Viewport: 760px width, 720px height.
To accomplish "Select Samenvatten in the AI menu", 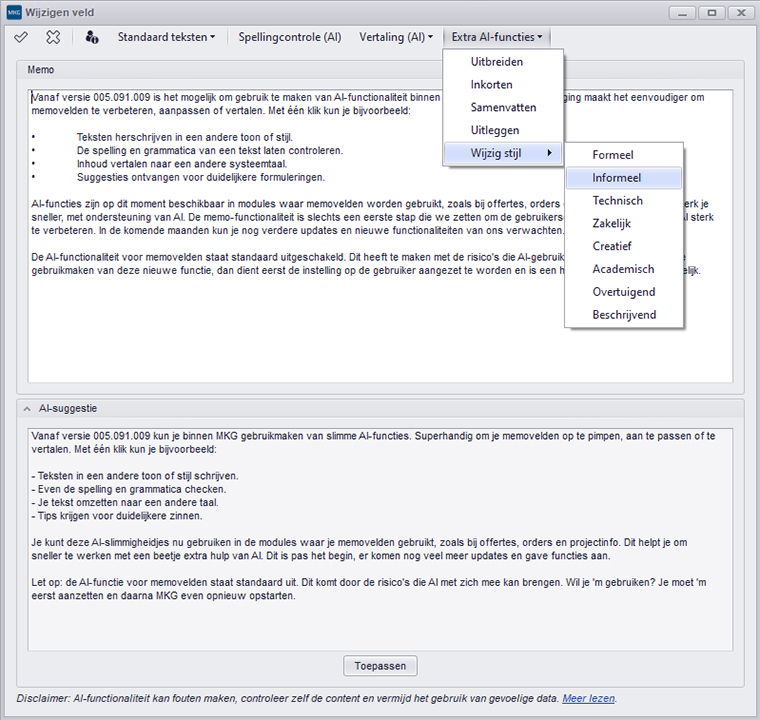I will [x=503, y=108].
